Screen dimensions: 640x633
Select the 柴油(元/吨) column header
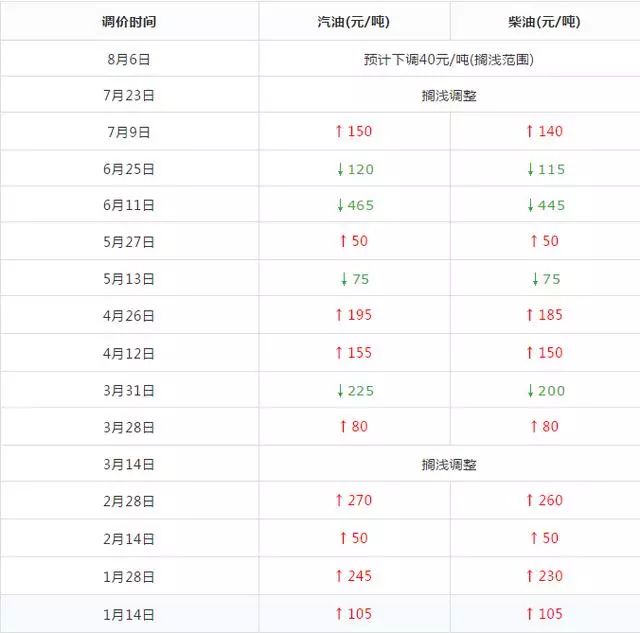(x=545, y=21)
